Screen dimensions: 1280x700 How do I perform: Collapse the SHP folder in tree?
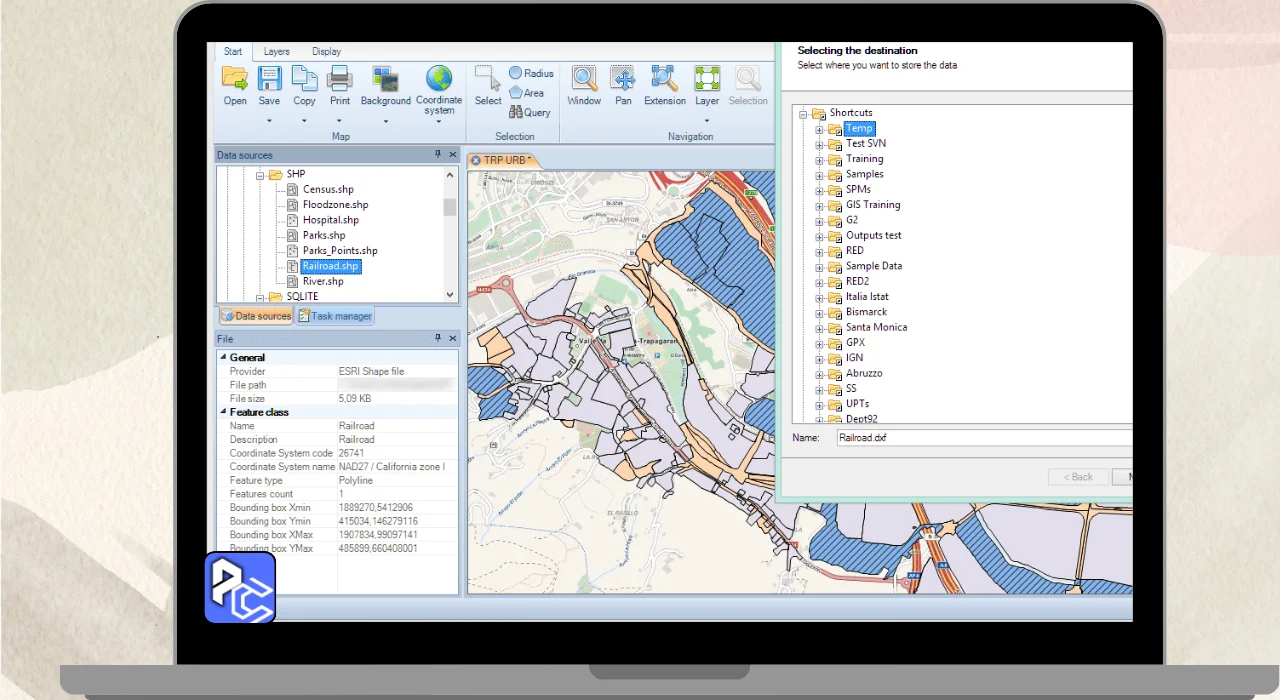point(260,175)
